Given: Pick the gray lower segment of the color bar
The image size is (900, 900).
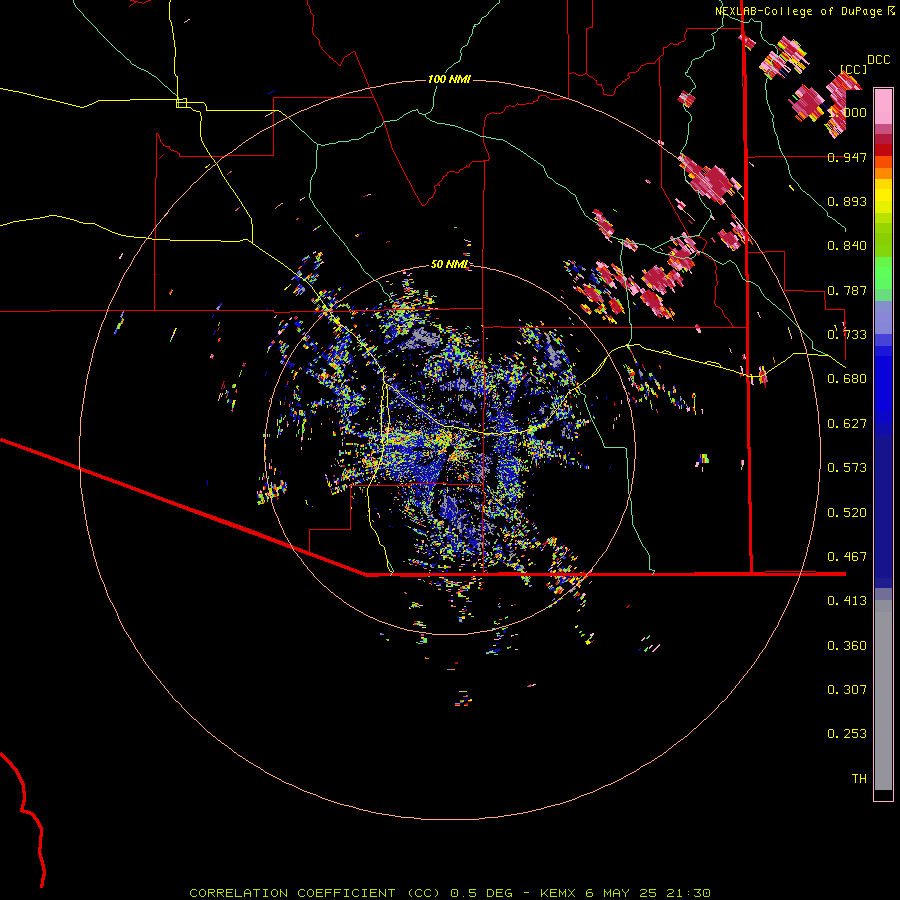Looking at the screenshot, I should [883, 695].
